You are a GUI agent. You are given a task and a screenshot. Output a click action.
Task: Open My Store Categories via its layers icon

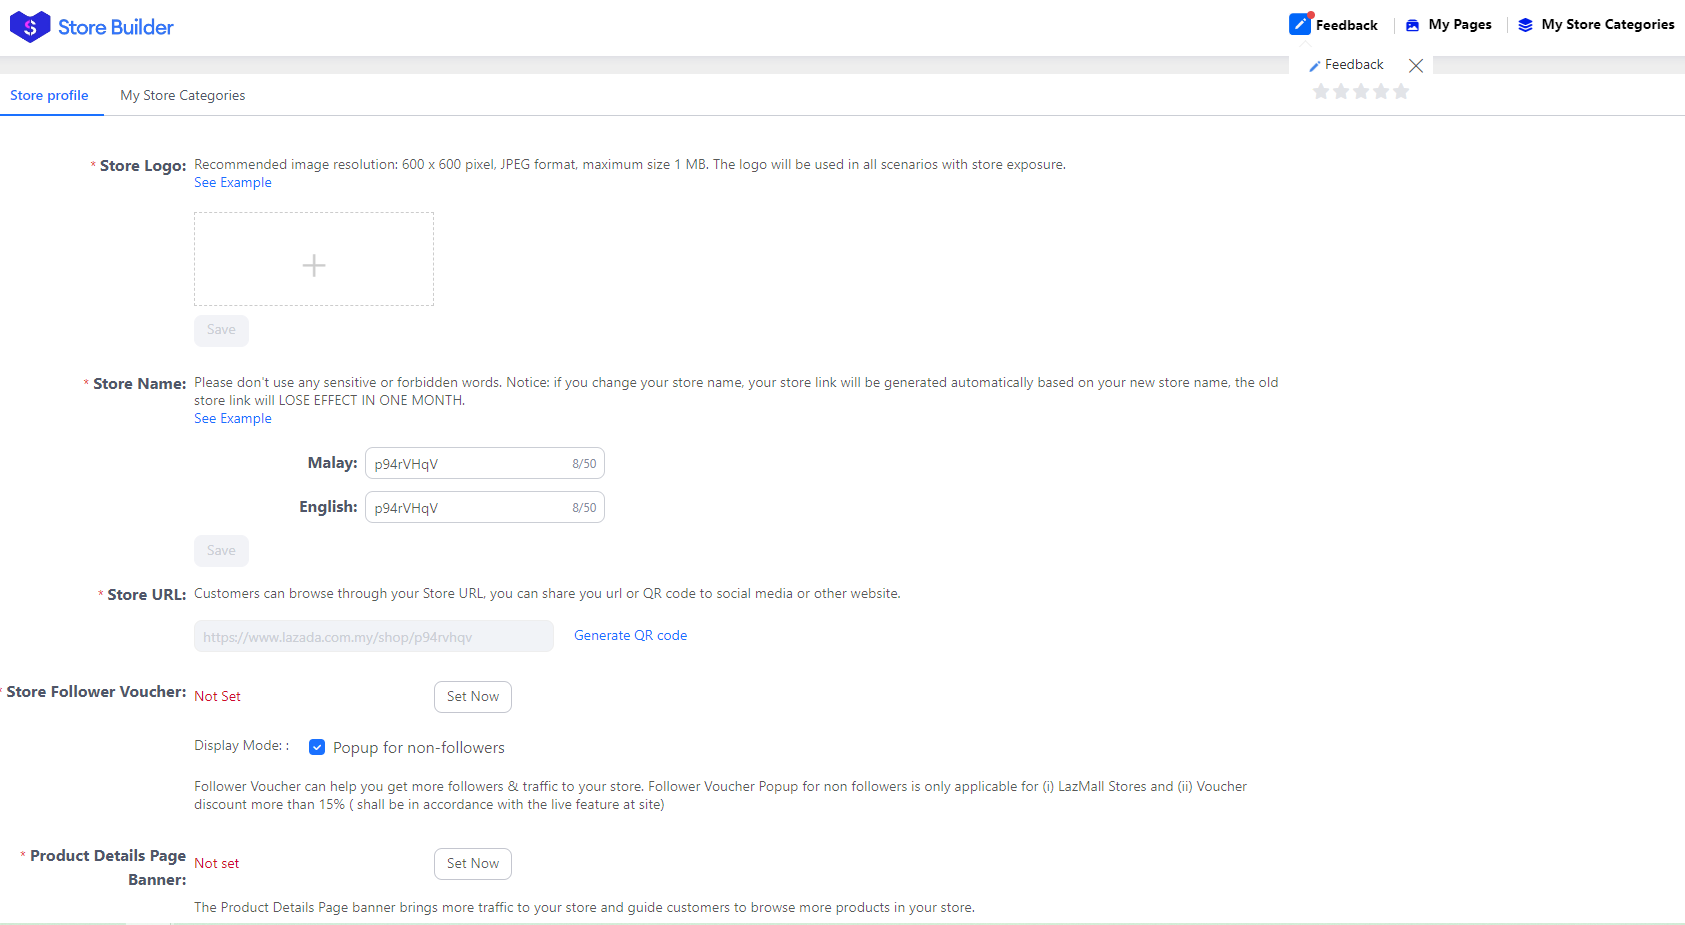click(1524, 23)
